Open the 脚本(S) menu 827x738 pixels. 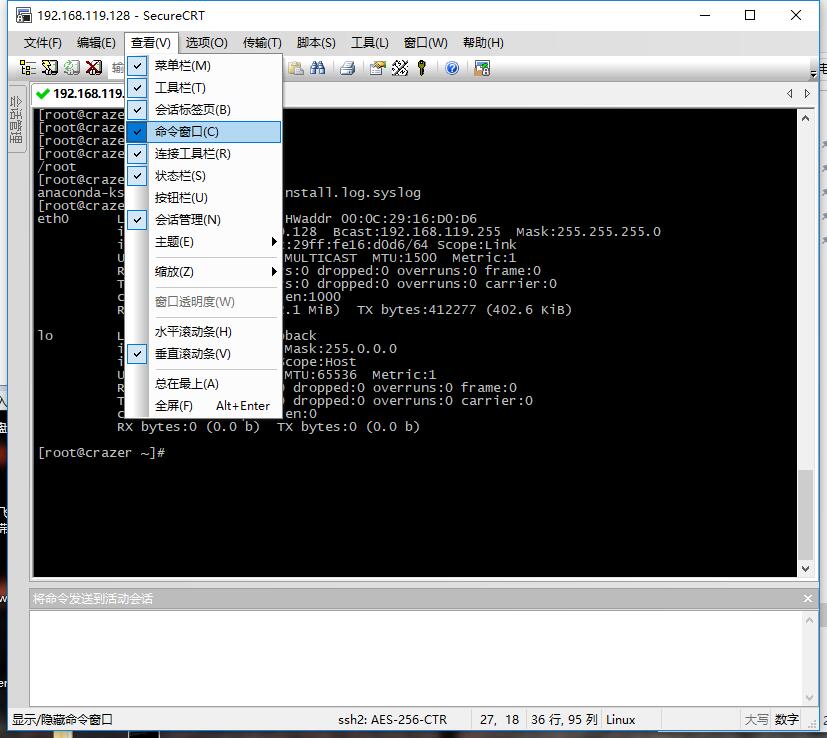[x=316, y=43]
